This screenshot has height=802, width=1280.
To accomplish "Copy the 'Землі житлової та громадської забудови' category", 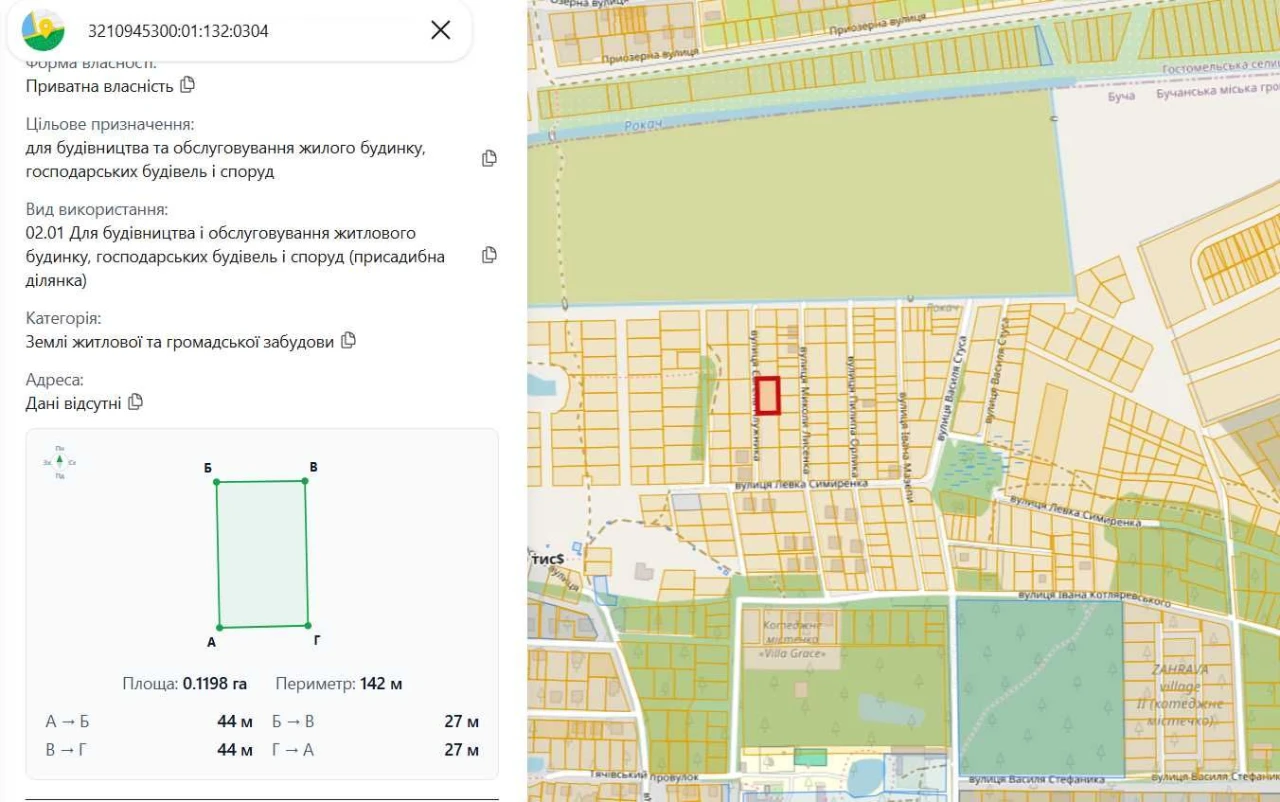I will [x=348, y=340].
